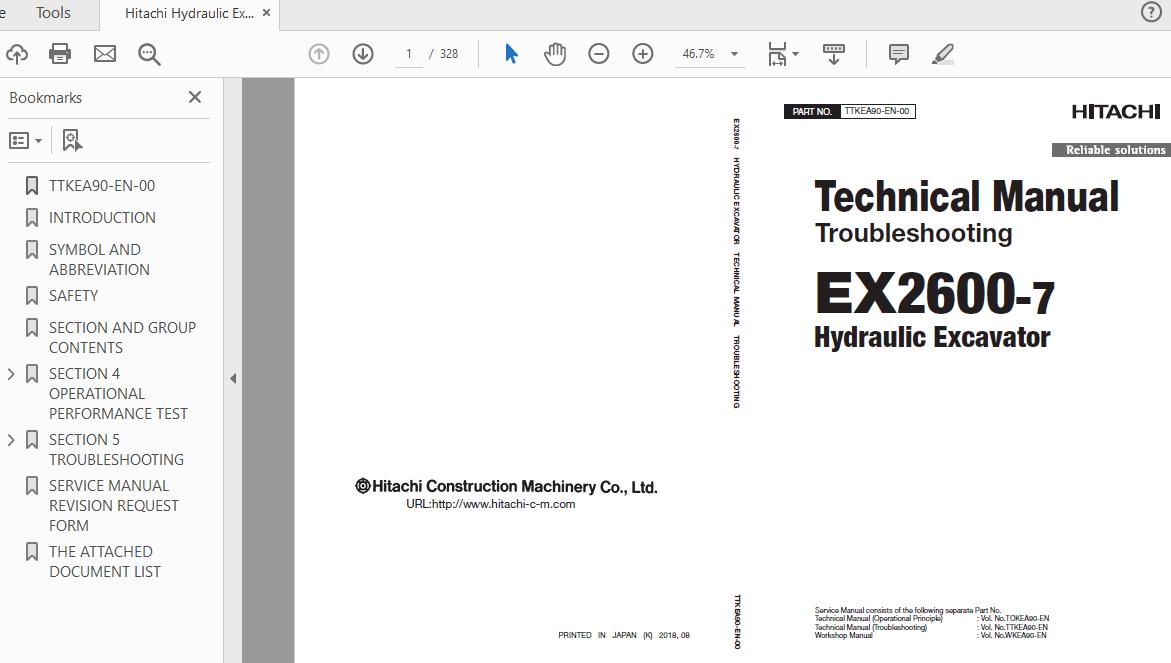
Task: Open the SAFETY bookmark
Action: (73, 296)
